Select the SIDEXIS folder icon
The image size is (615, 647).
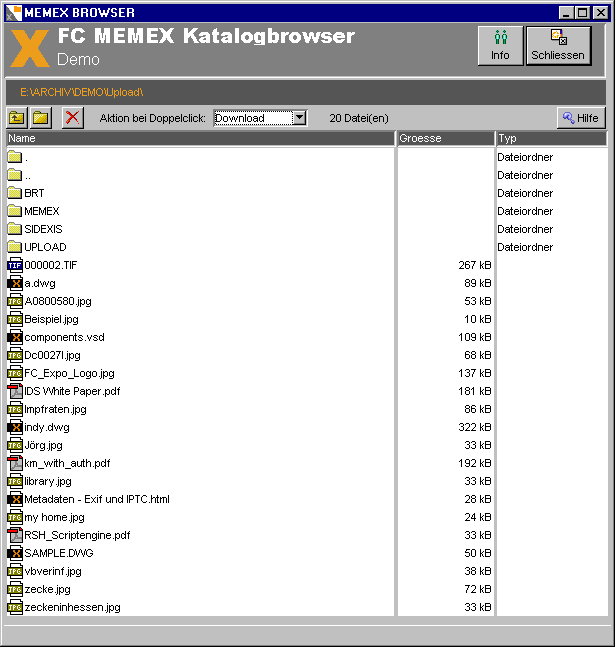point(15,229)
